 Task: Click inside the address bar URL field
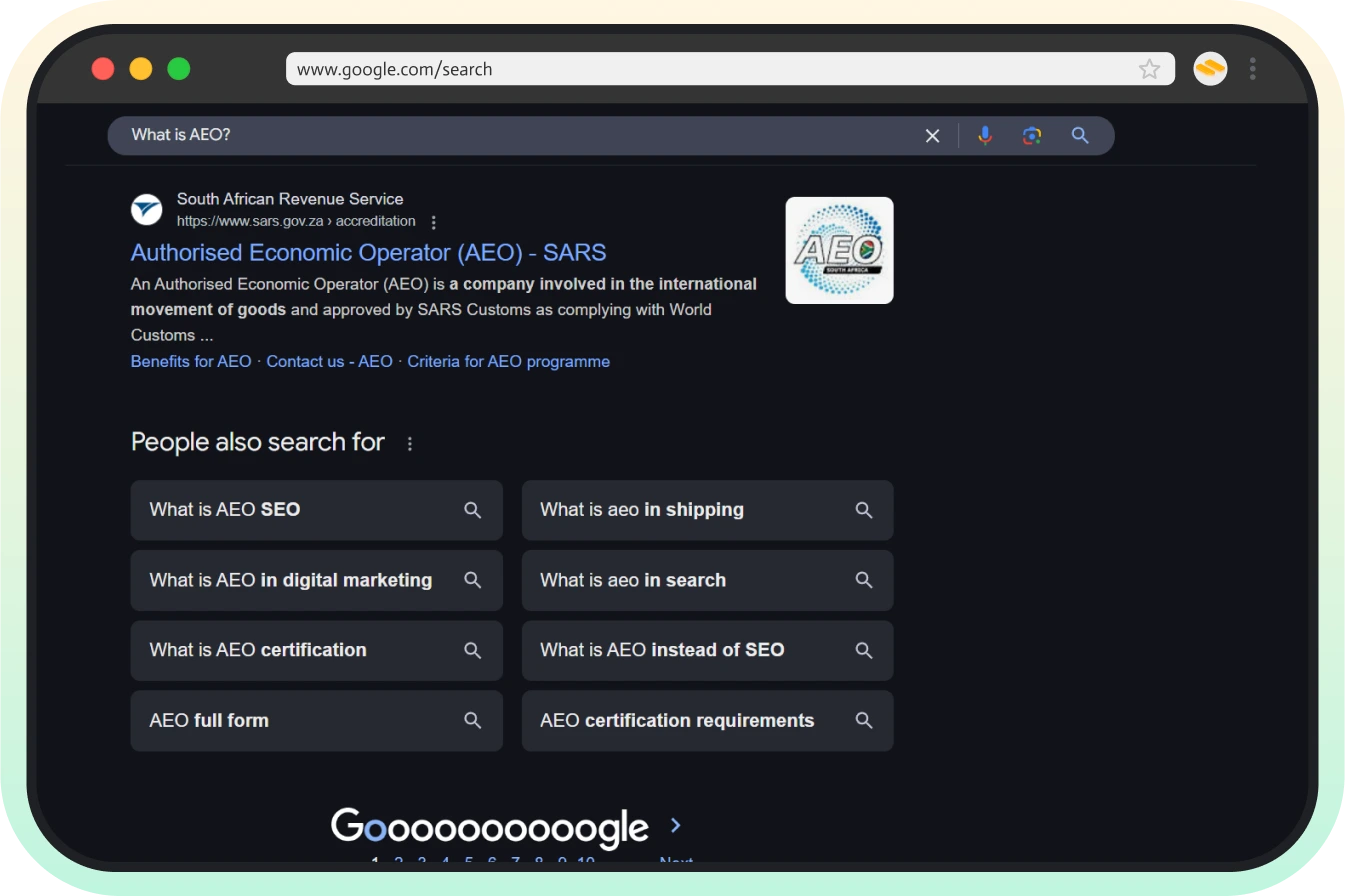(x=600, y=68)
